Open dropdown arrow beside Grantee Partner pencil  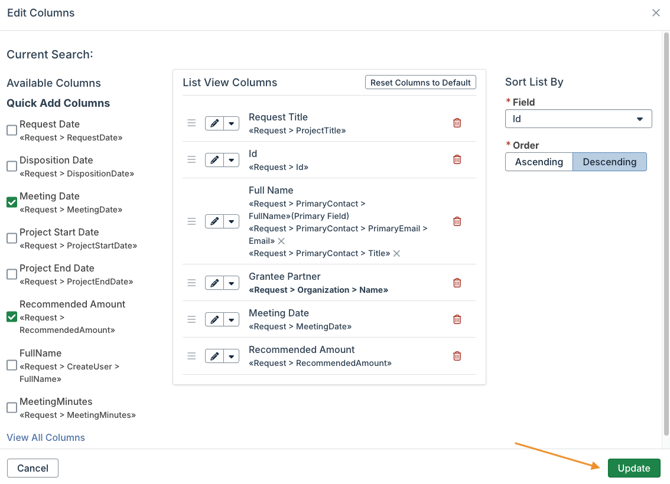pyautogui.click(x=231, y=283)
